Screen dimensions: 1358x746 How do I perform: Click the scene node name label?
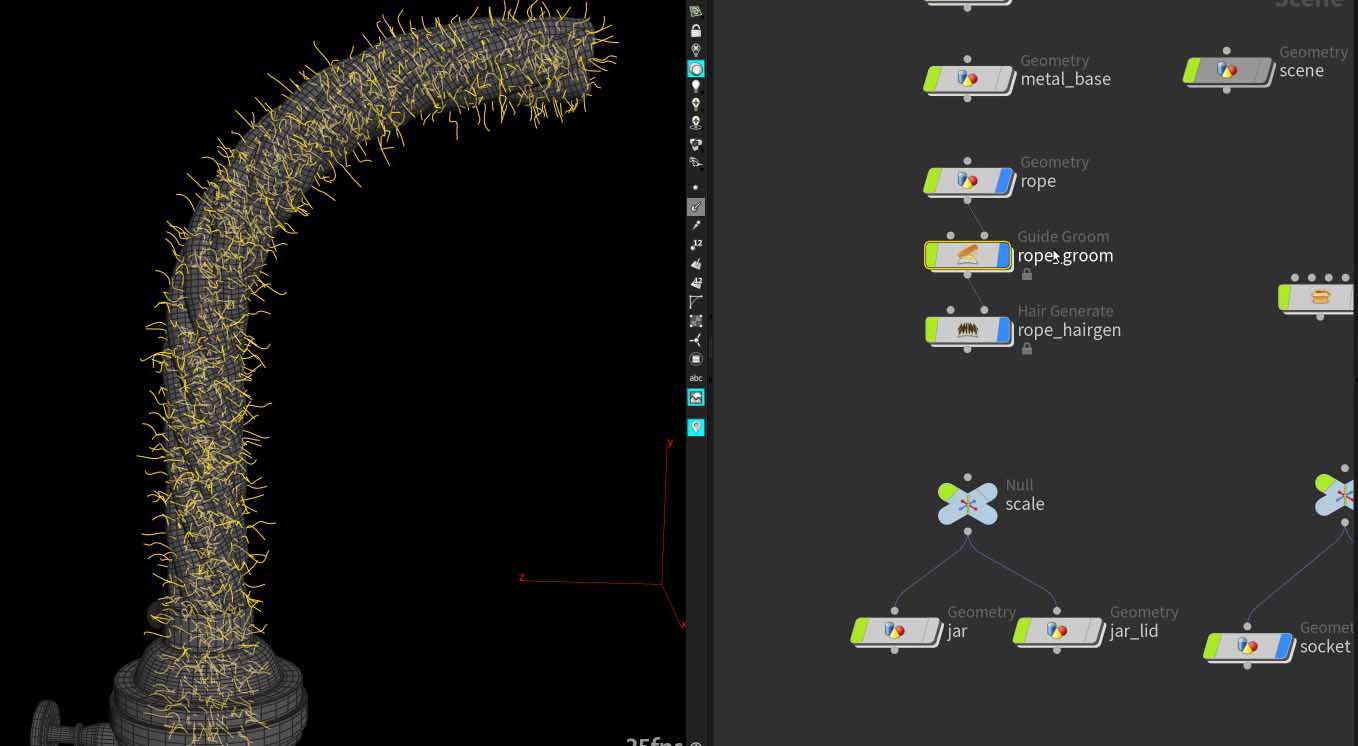(1301, 71)
